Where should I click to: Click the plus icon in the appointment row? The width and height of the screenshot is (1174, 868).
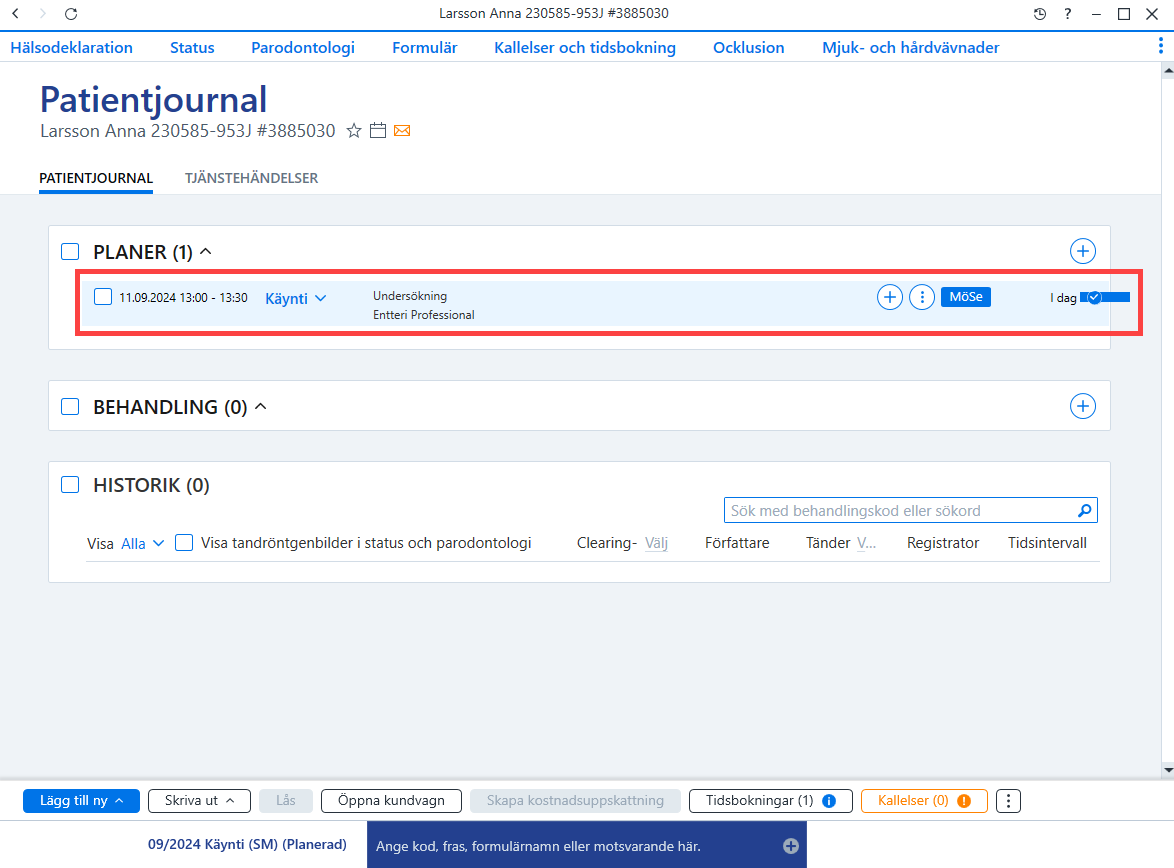pos(889,297)
